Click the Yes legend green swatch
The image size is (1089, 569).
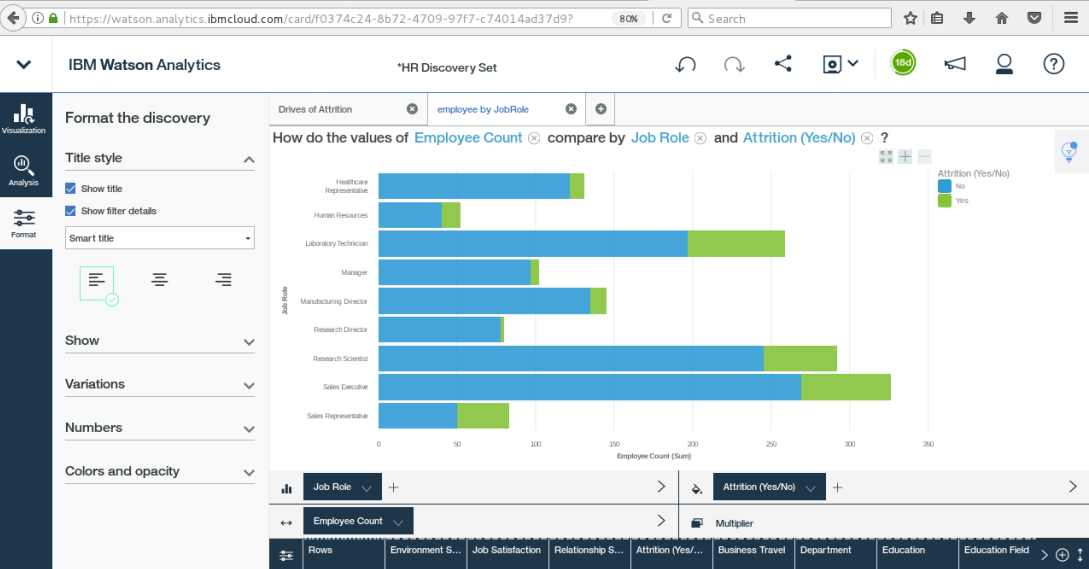point(945,201)
